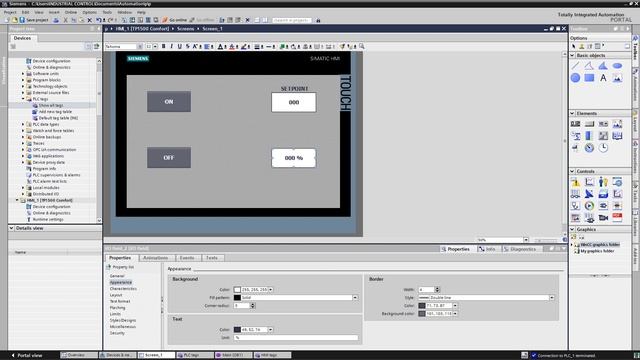Select the Ellipse basic object
The height and width of the screenshot is (360, 640).
617,66
